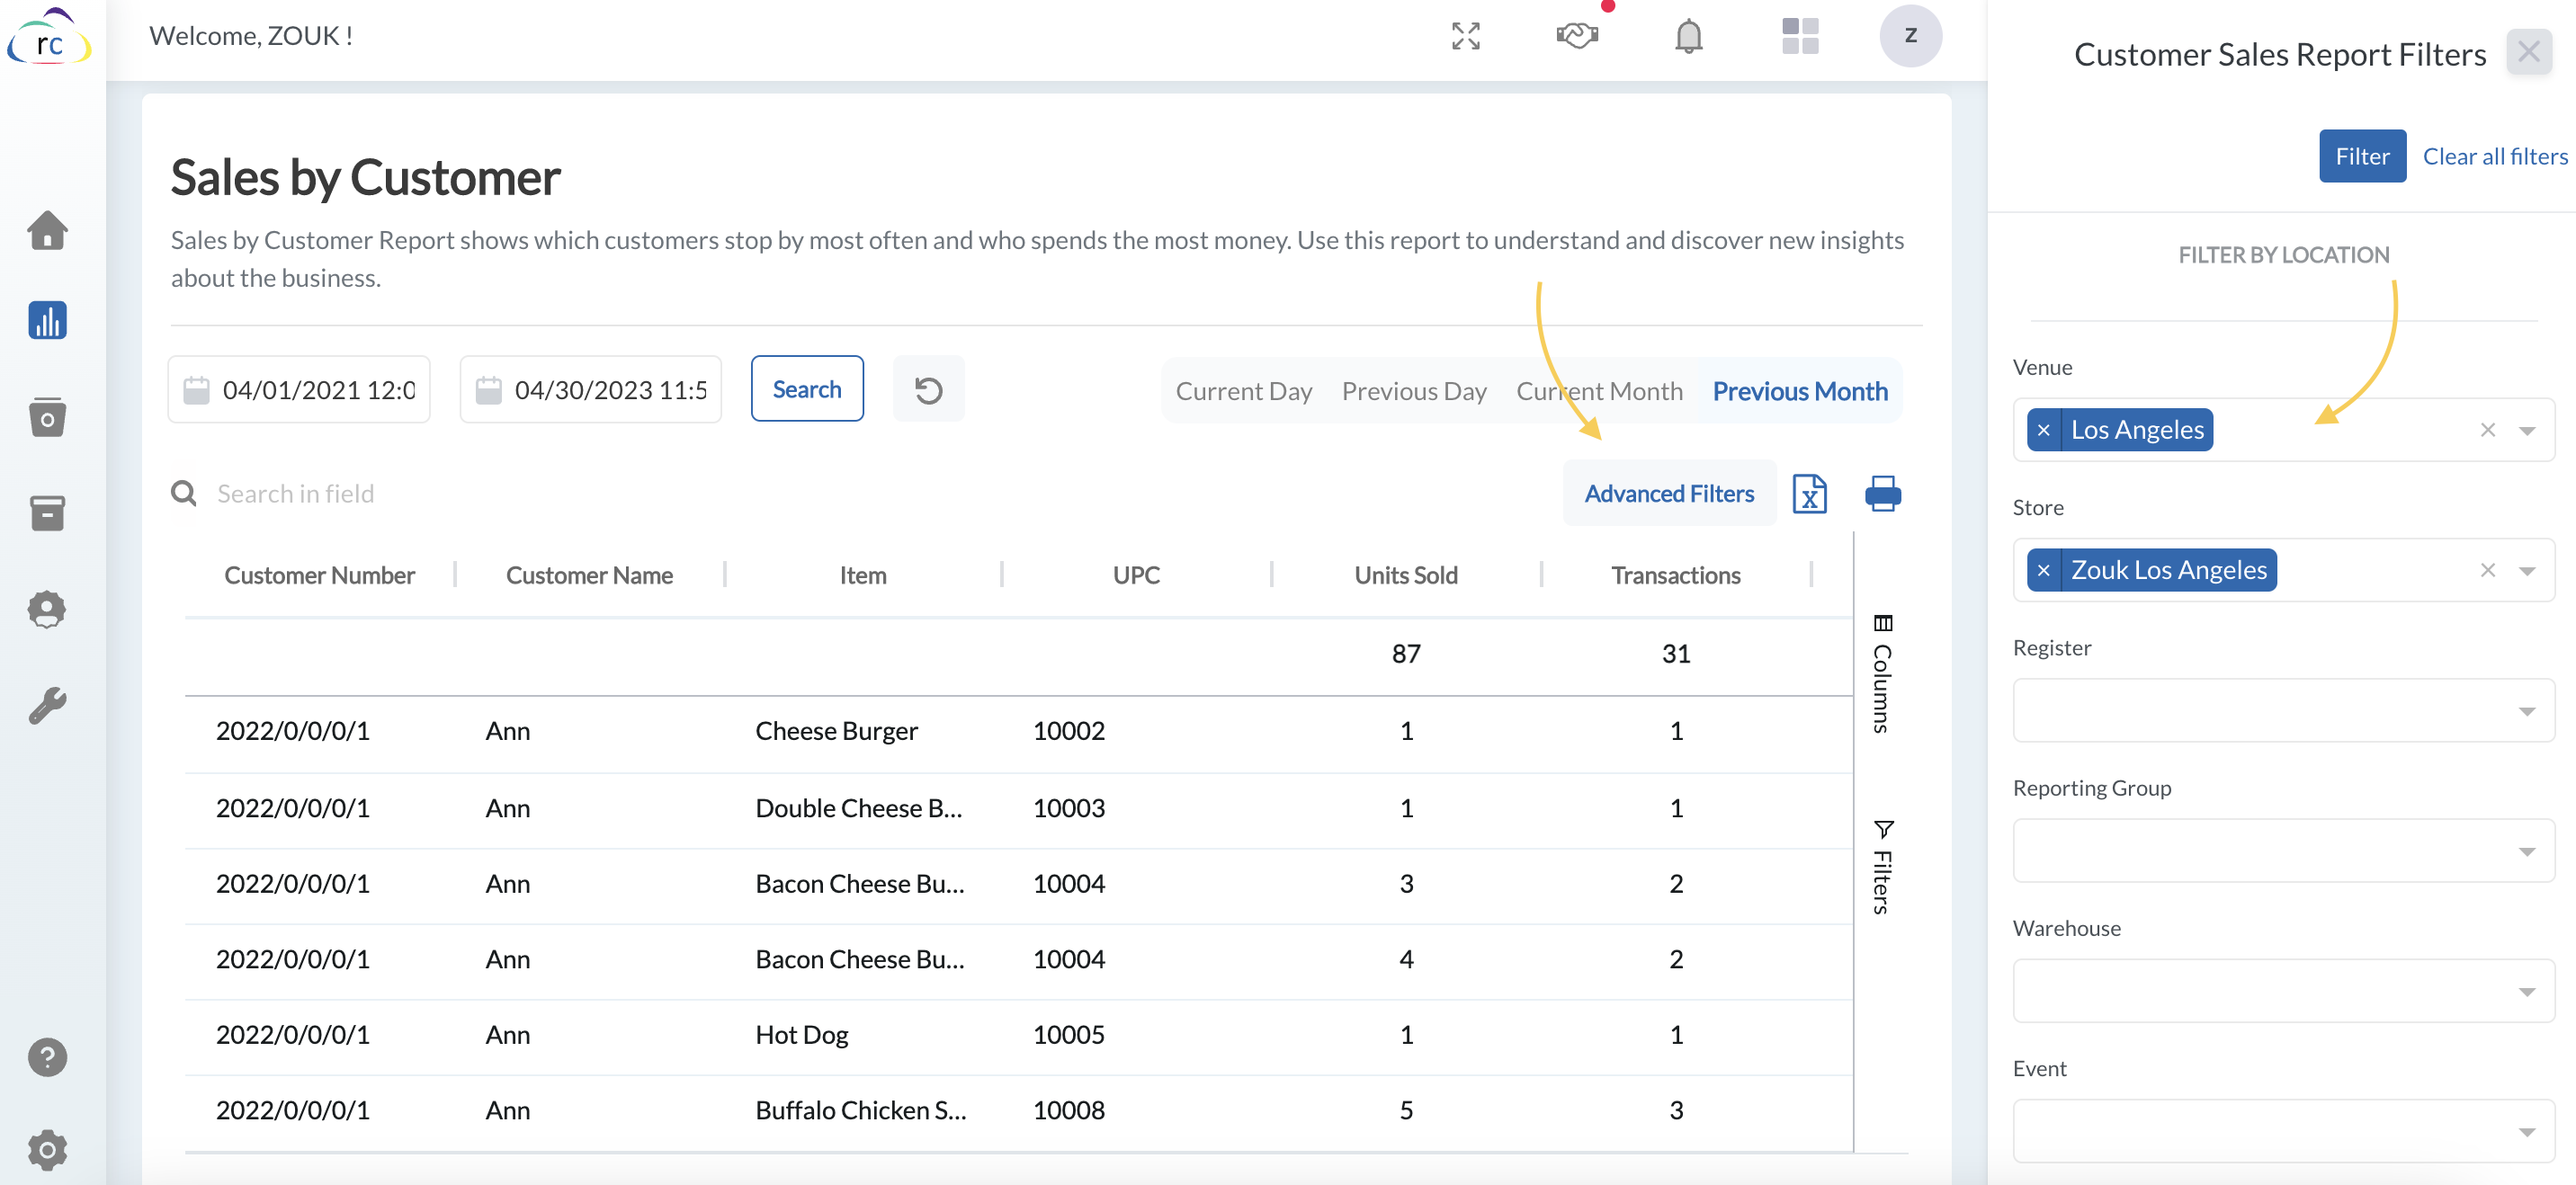Select the Cheese Burger row item
The height and width of the screenshot is (1185, 2576).
click(x=836, y=731)
